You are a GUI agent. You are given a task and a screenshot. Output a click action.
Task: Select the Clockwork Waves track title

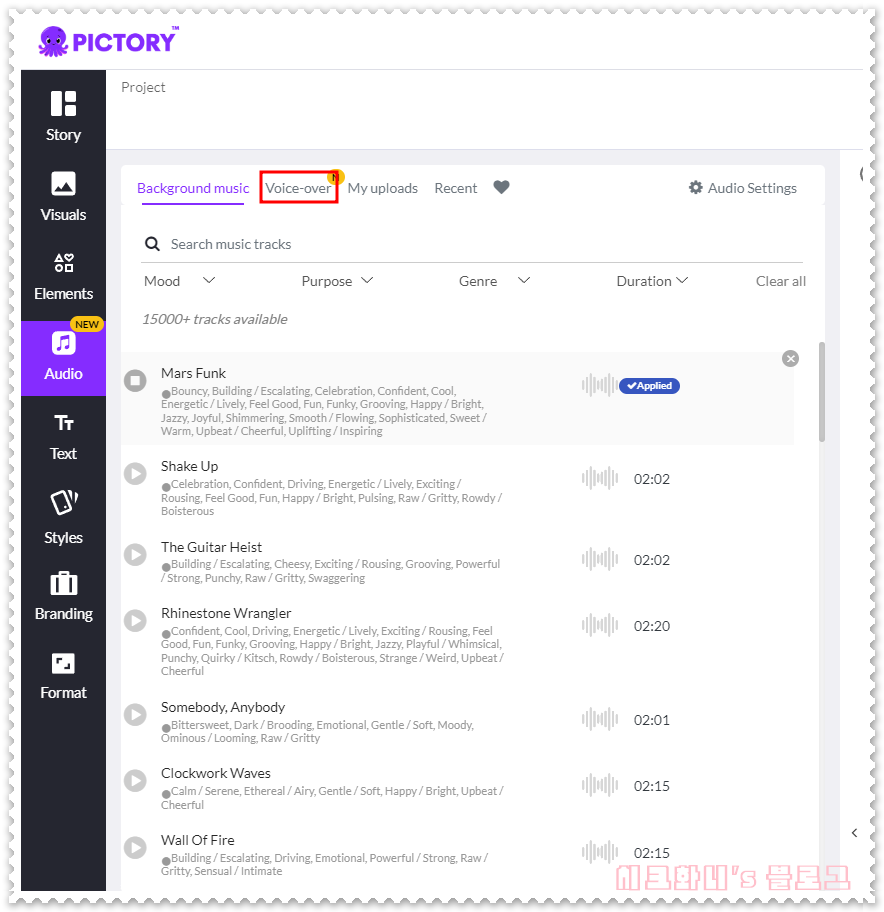(216, 773)
